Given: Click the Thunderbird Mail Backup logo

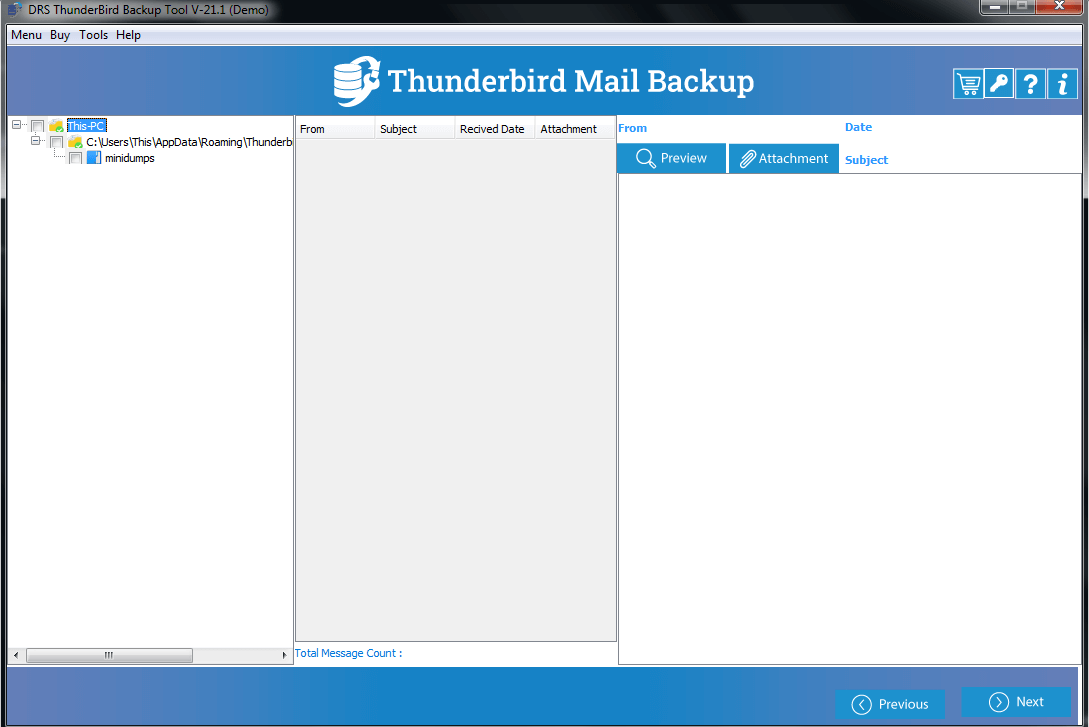Looking at the screenshot, I should pos(357,81).
